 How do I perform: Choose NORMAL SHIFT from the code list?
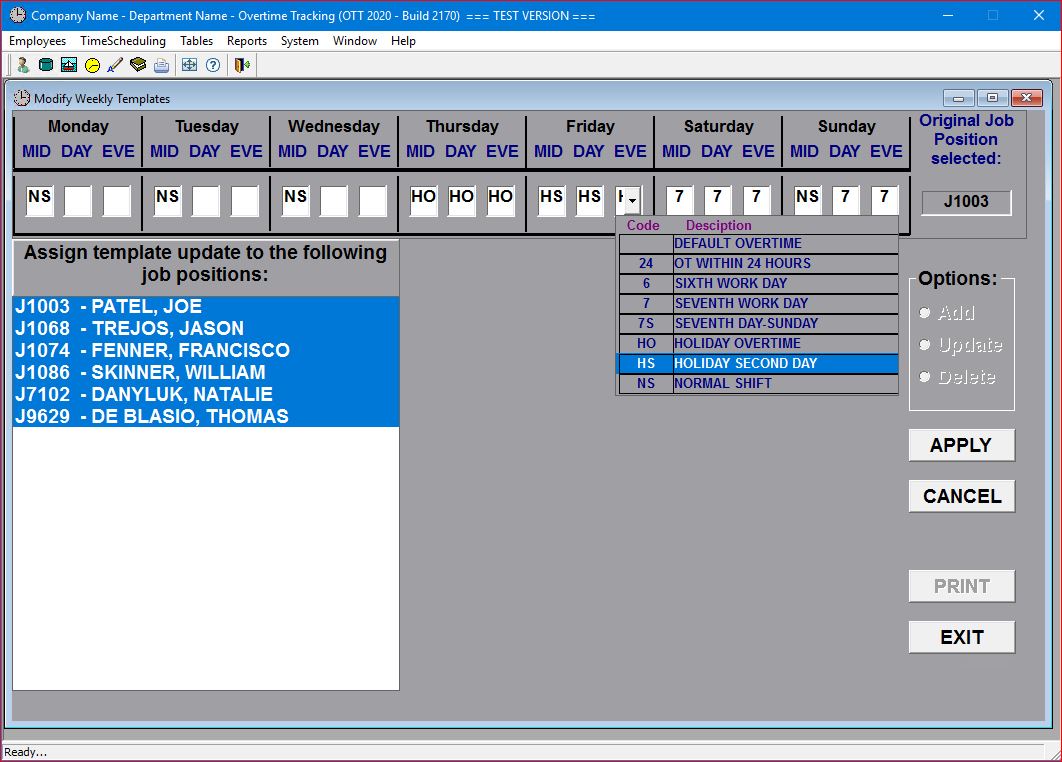click(x=759, y=383)
